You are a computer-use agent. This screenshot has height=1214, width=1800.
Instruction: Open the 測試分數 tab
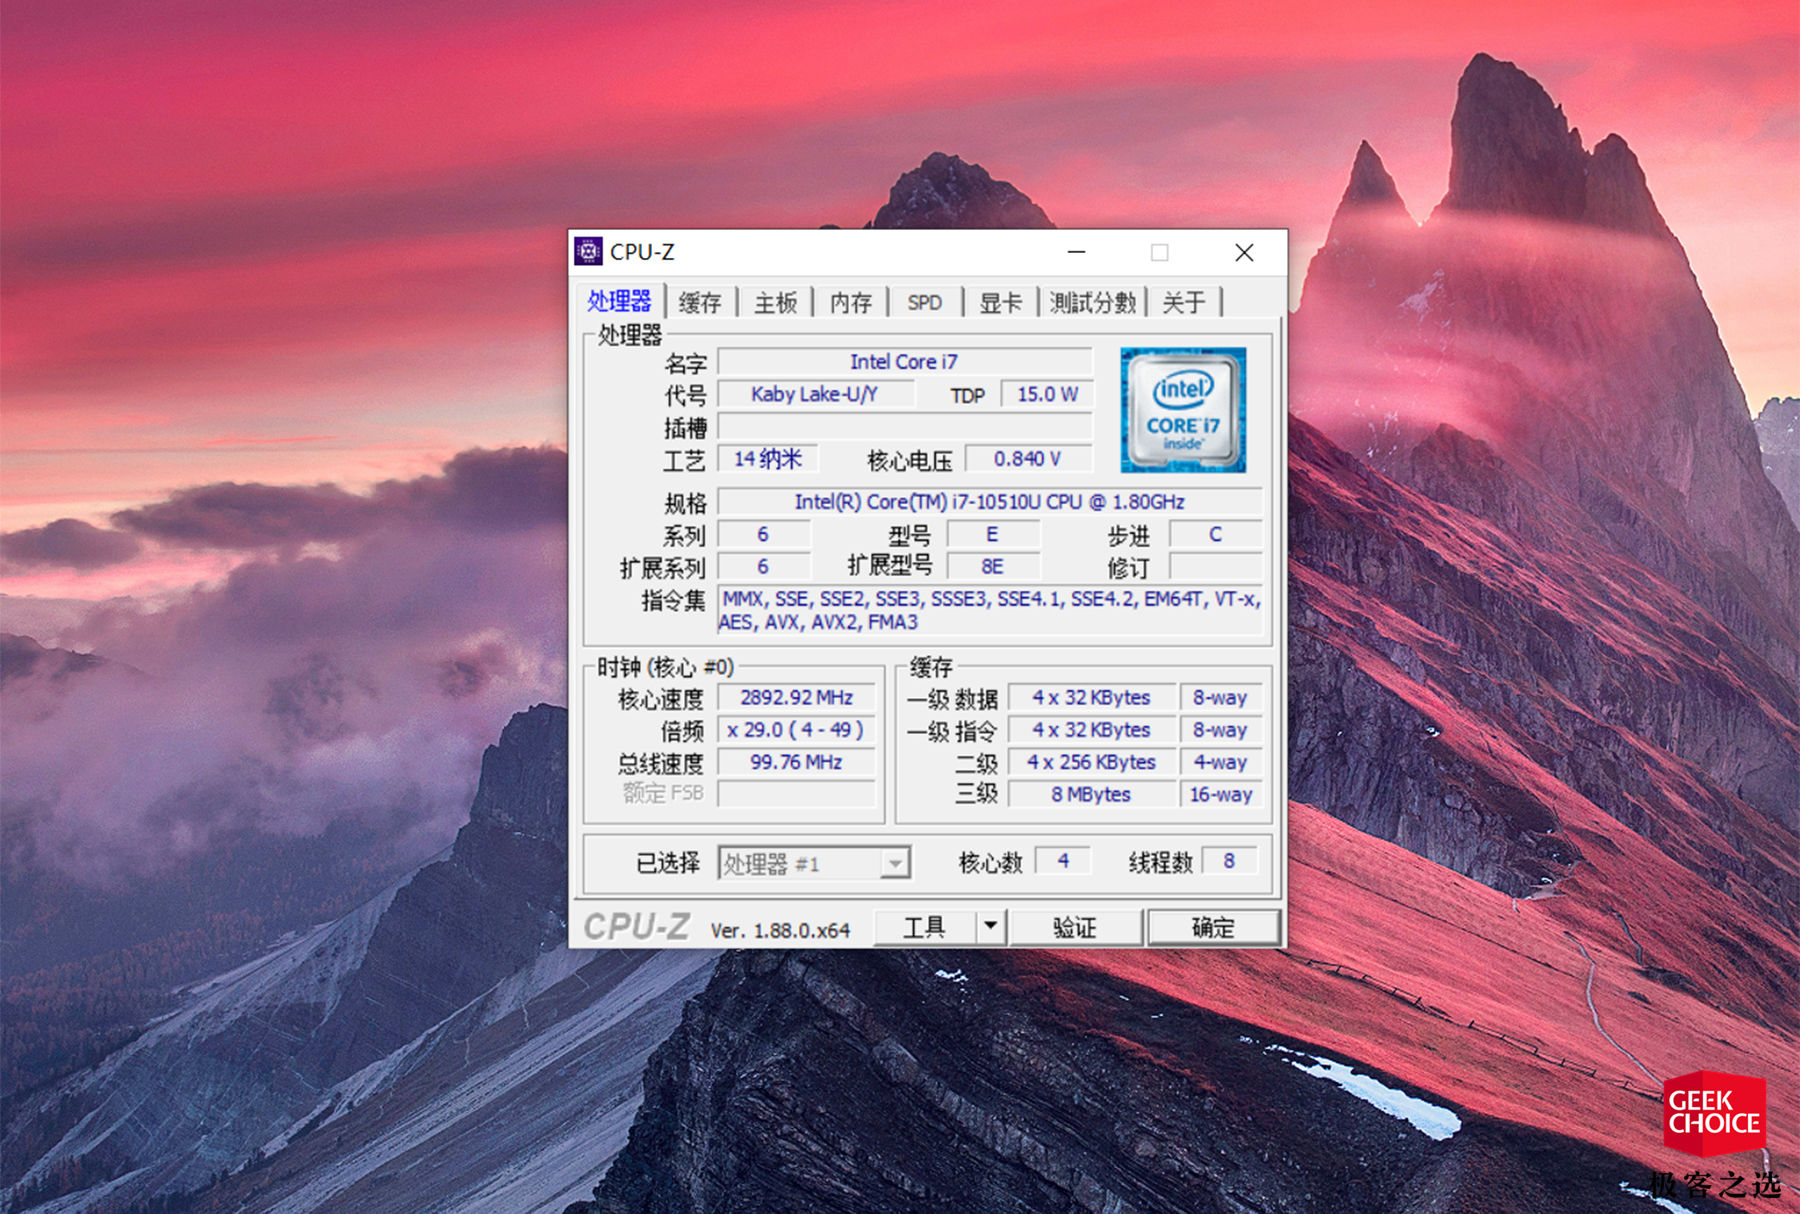[x=1093, y=302]
